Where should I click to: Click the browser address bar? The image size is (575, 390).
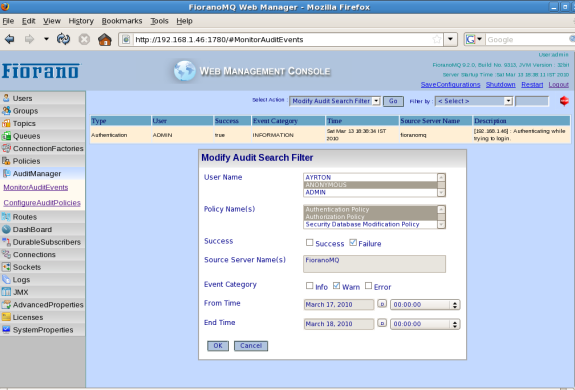point(282,40)
